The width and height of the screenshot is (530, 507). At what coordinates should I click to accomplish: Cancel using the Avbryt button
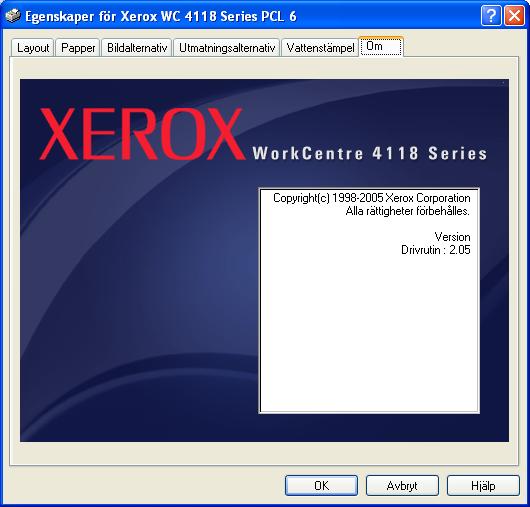(402, 486)
